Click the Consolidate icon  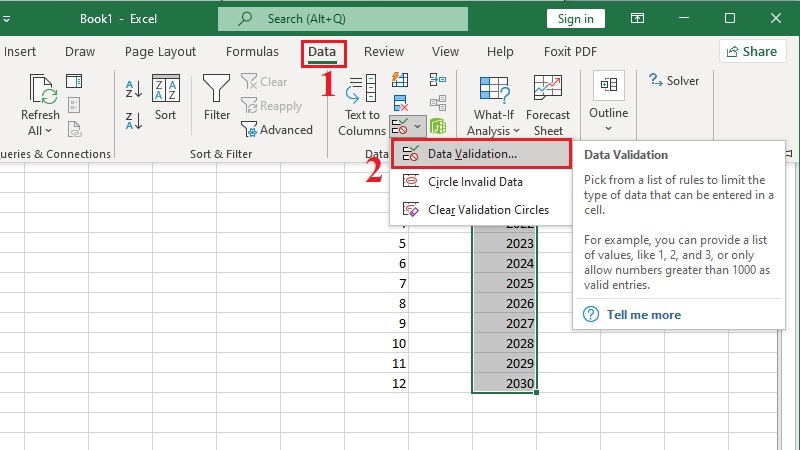[x=438, y=80]
